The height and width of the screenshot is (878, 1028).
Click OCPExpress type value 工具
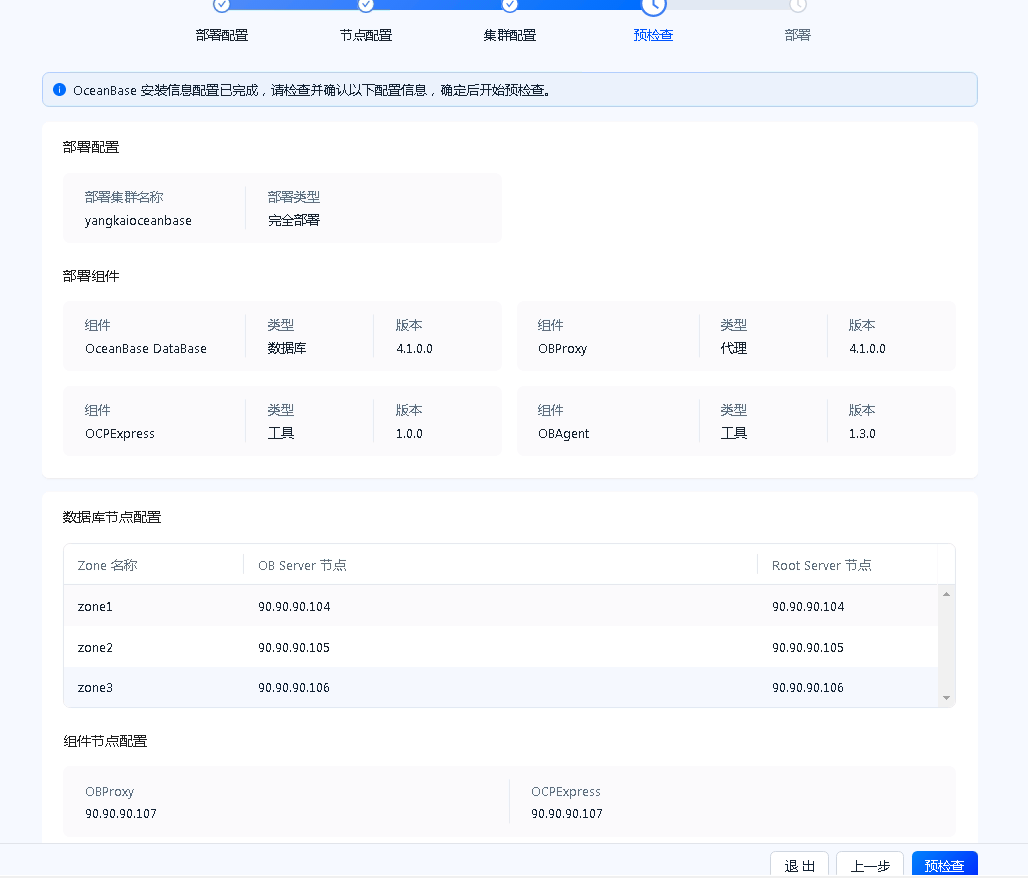pos(281,434)
